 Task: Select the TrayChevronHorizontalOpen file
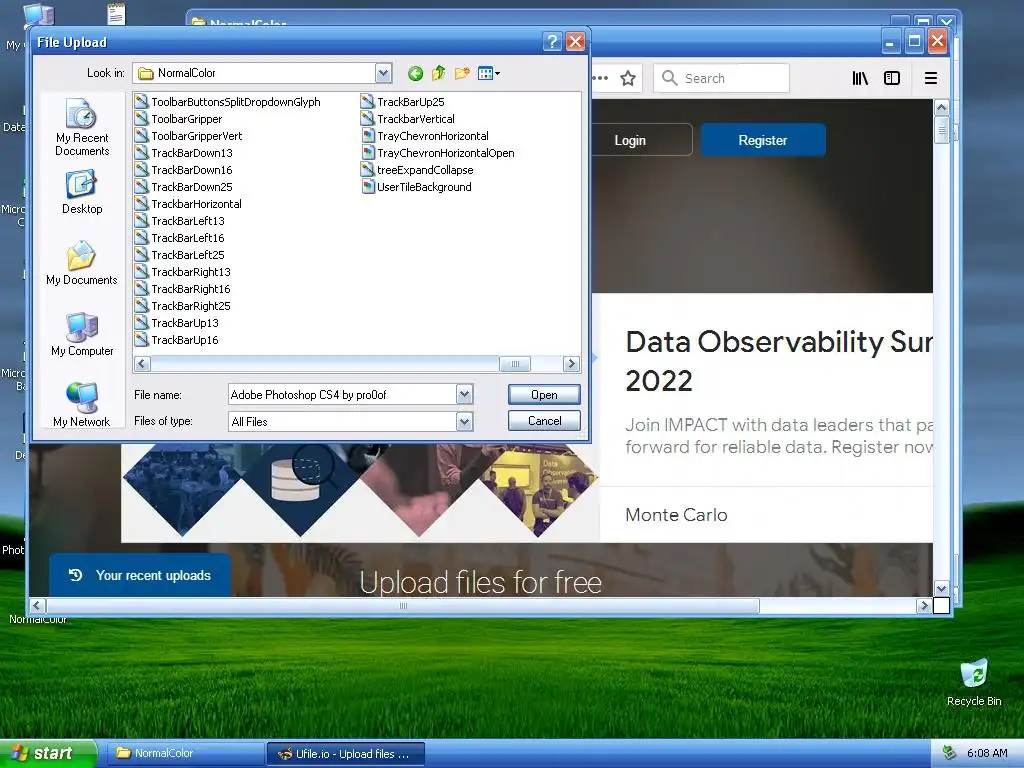(x=438, y=153)
